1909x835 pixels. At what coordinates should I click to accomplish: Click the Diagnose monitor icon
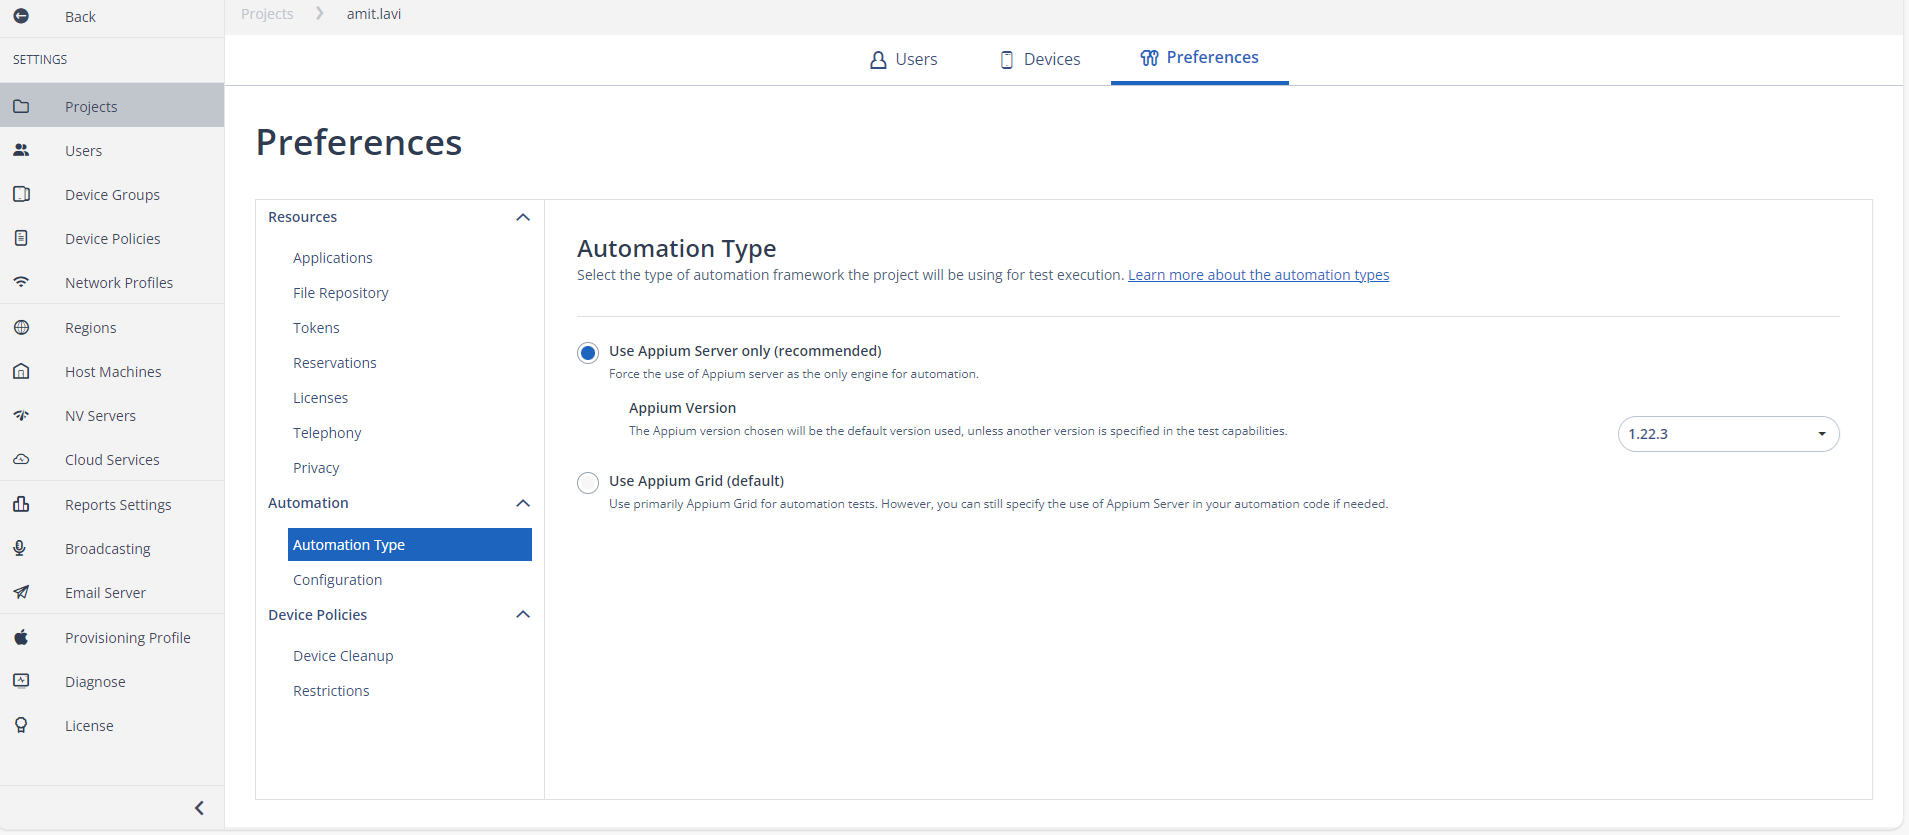pyautogui.click(x=21, y=681)
